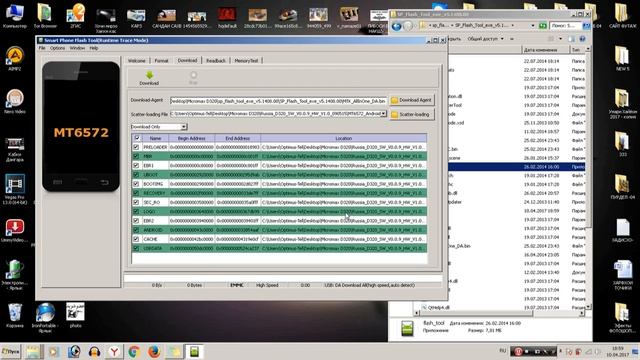Toggle the select-all checkbox in table header
Screen dimensions: 640x360
point(137,138)
